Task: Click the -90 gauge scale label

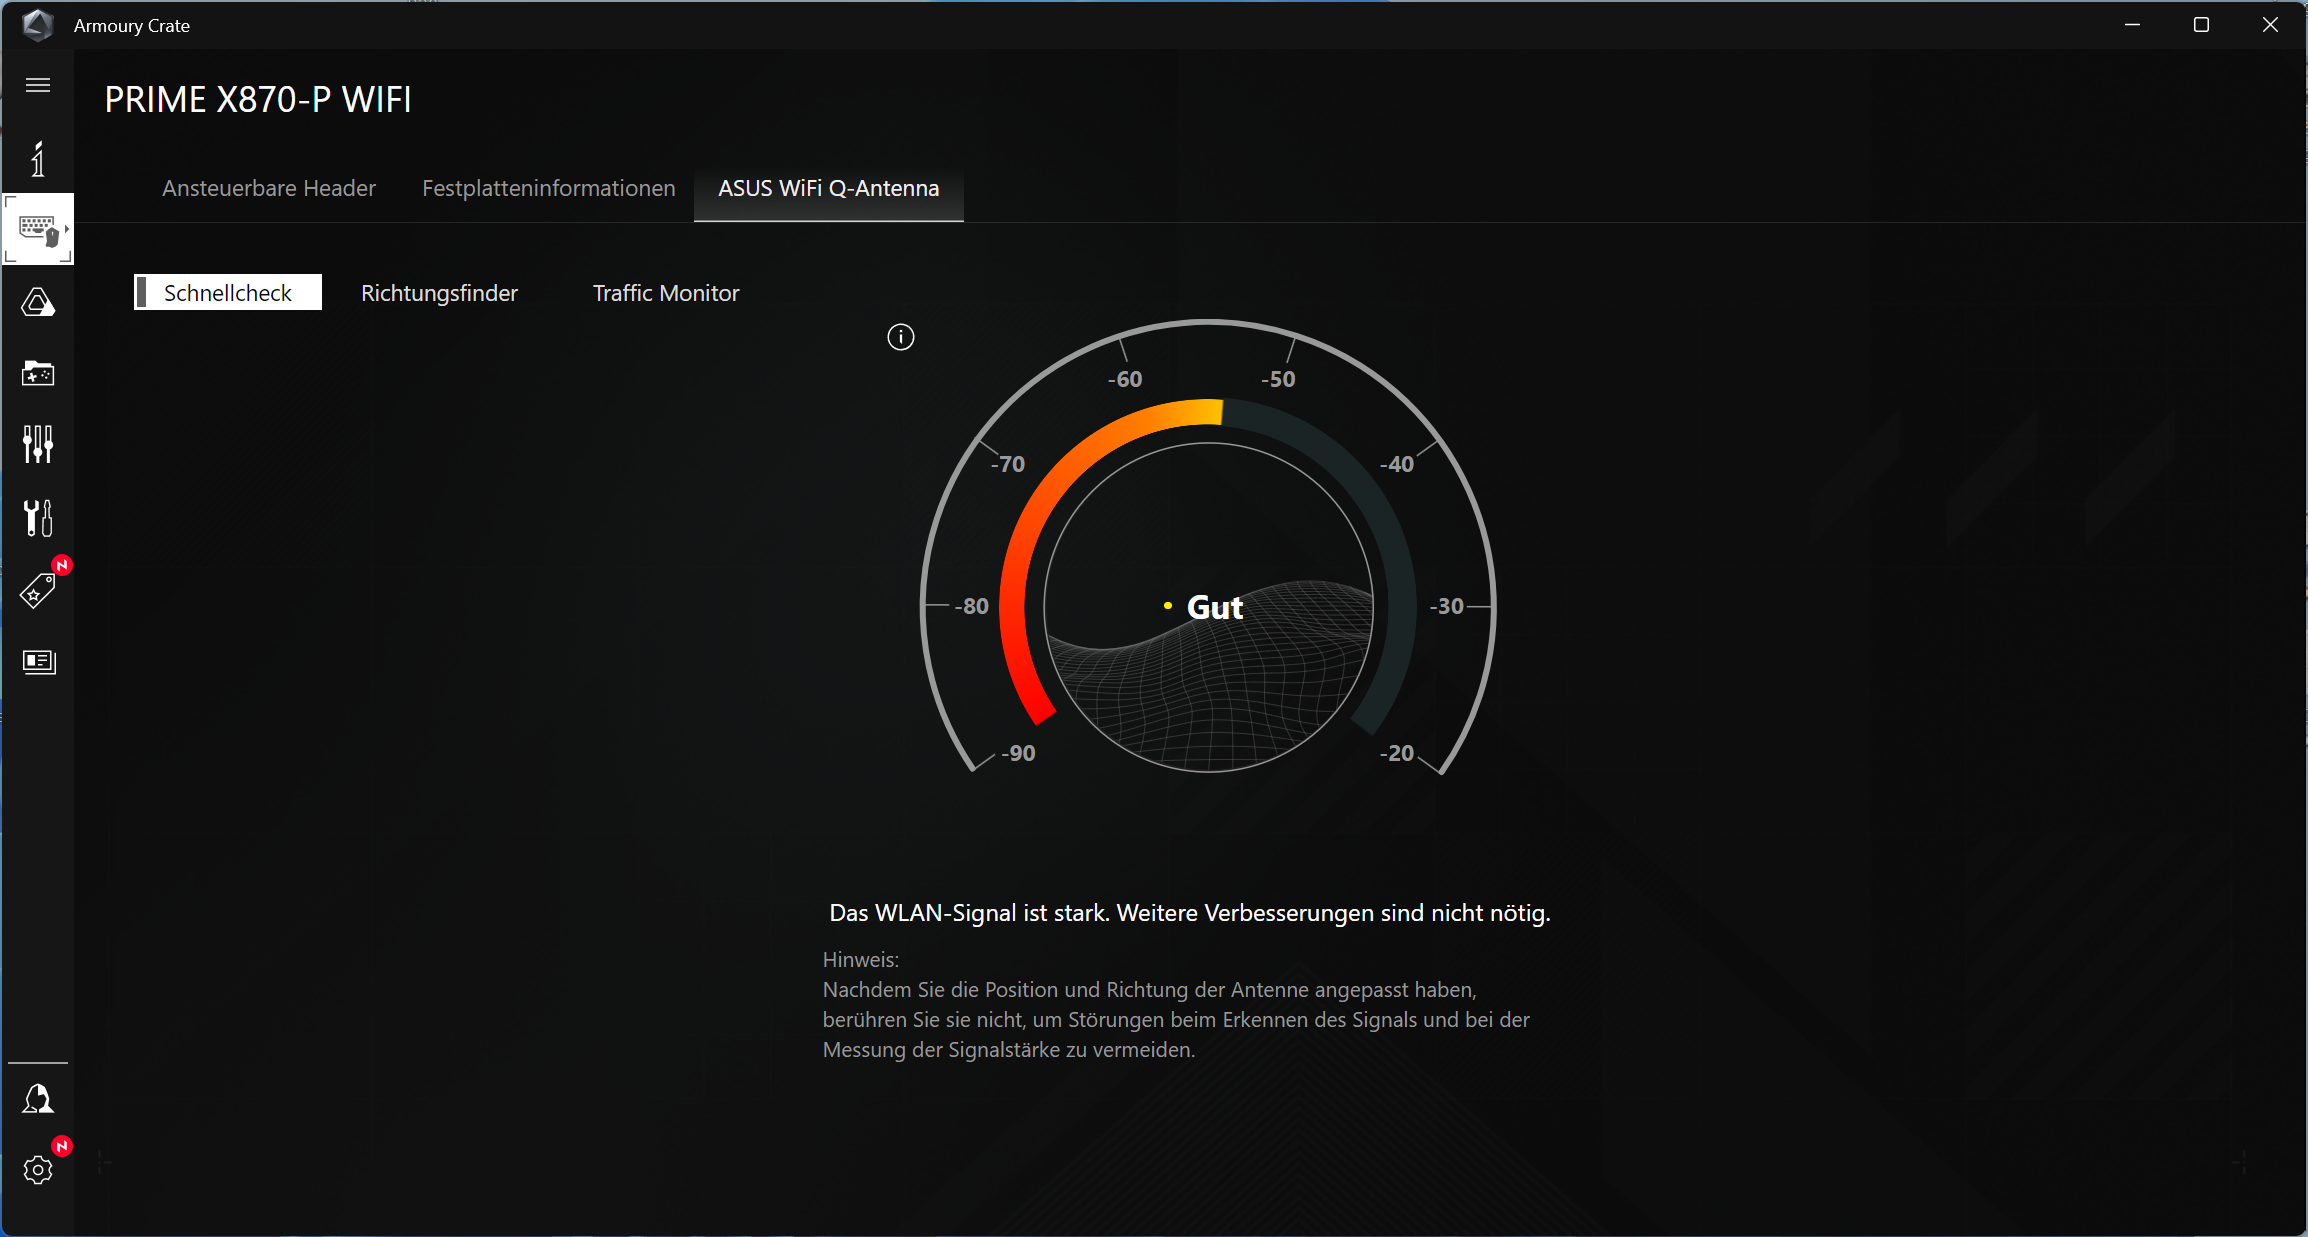Action: 1019,753
